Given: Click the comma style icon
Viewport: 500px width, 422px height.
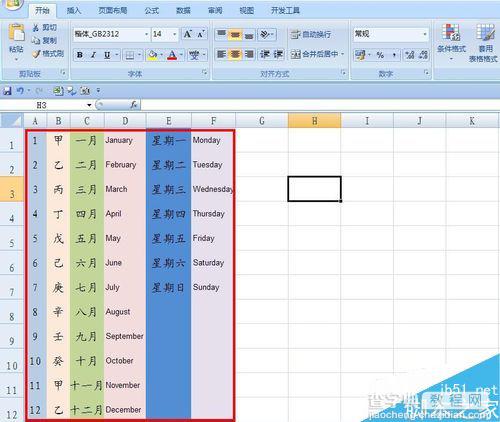Looking at the screenshot, I should pos(394,55).
